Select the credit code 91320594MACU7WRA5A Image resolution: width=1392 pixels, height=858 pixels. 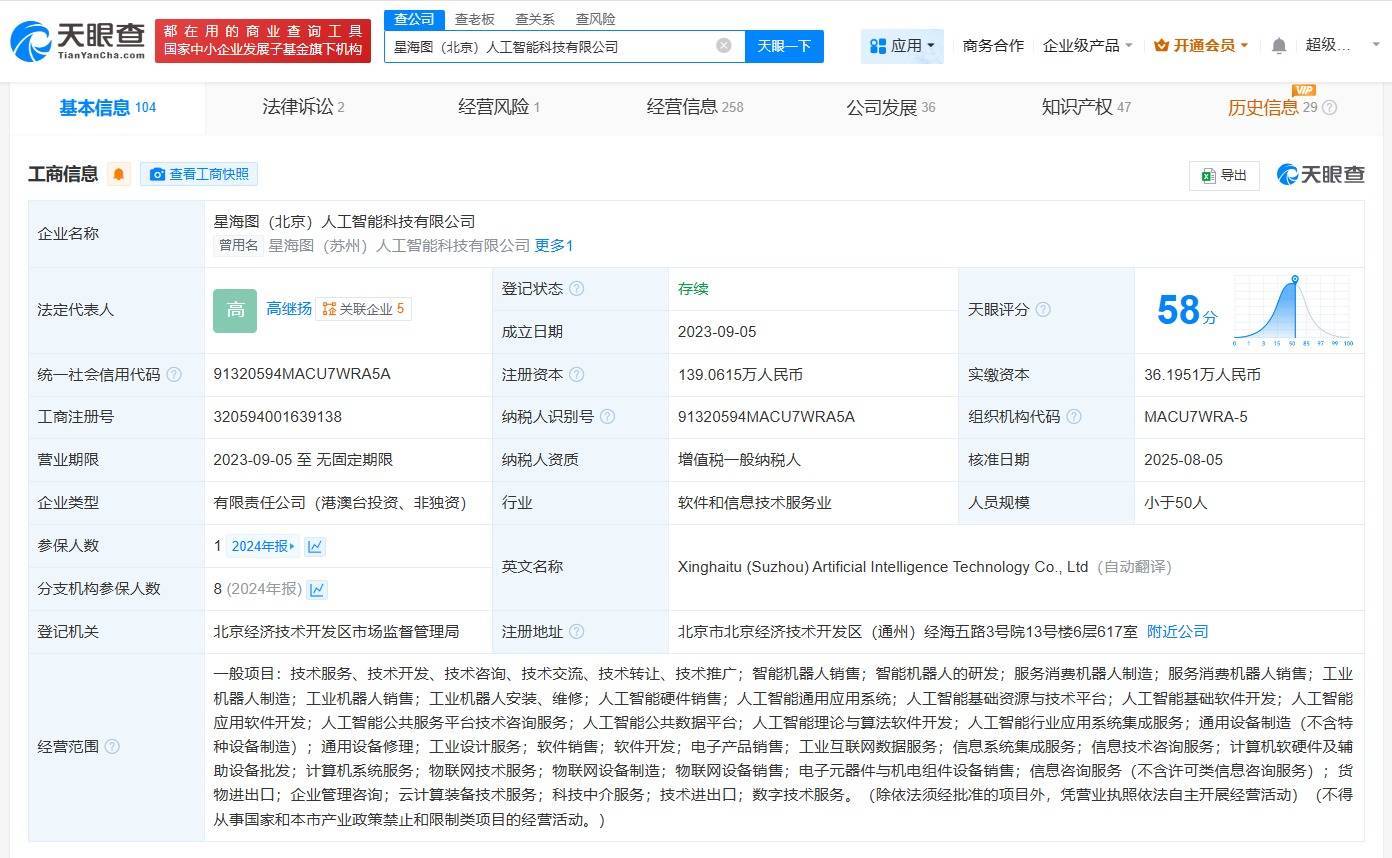302,374
